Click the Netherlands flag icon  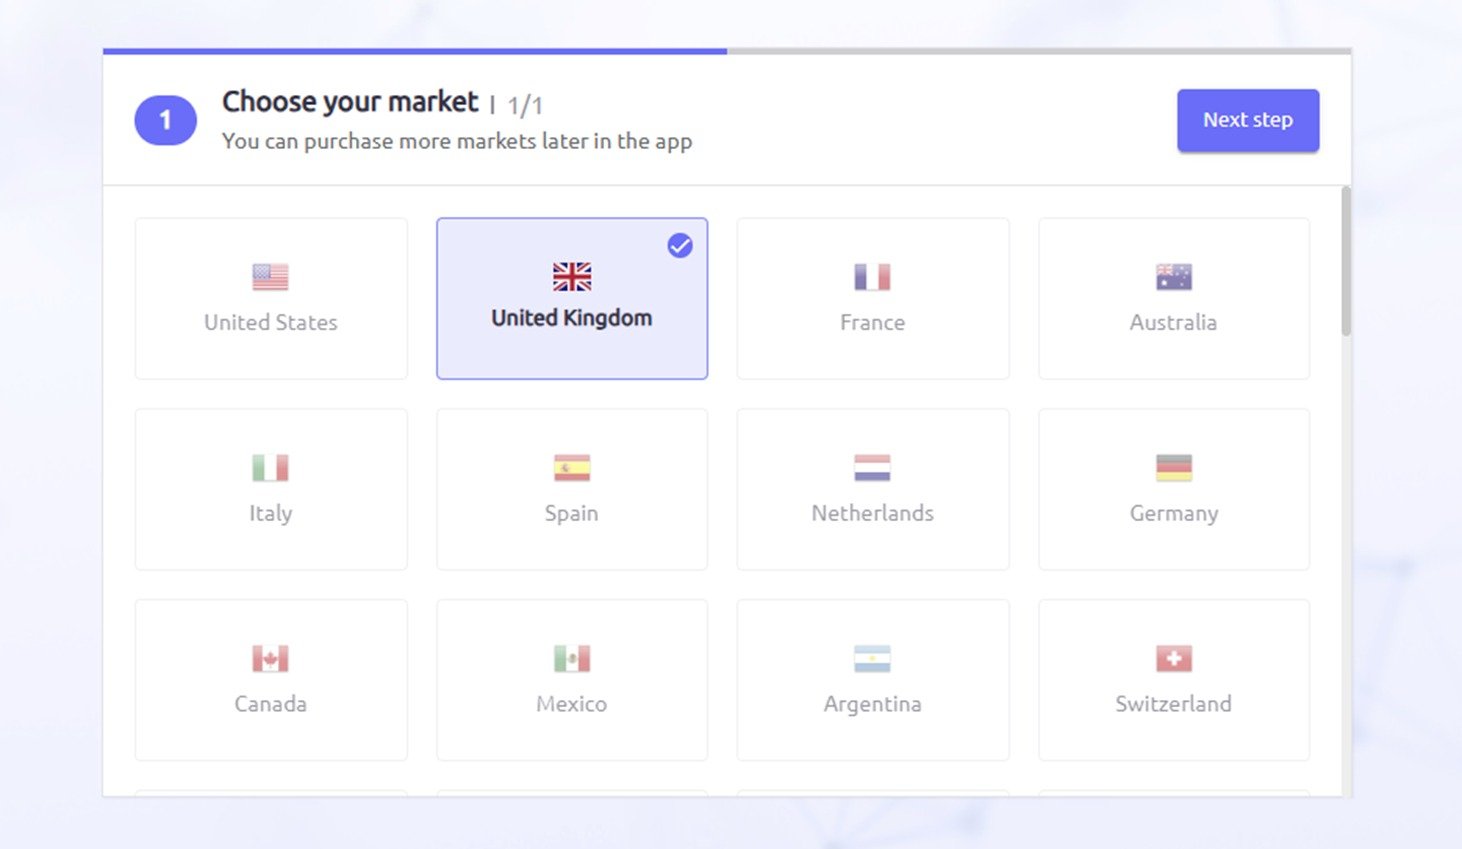pyautogui.click(x=872, y=467)
